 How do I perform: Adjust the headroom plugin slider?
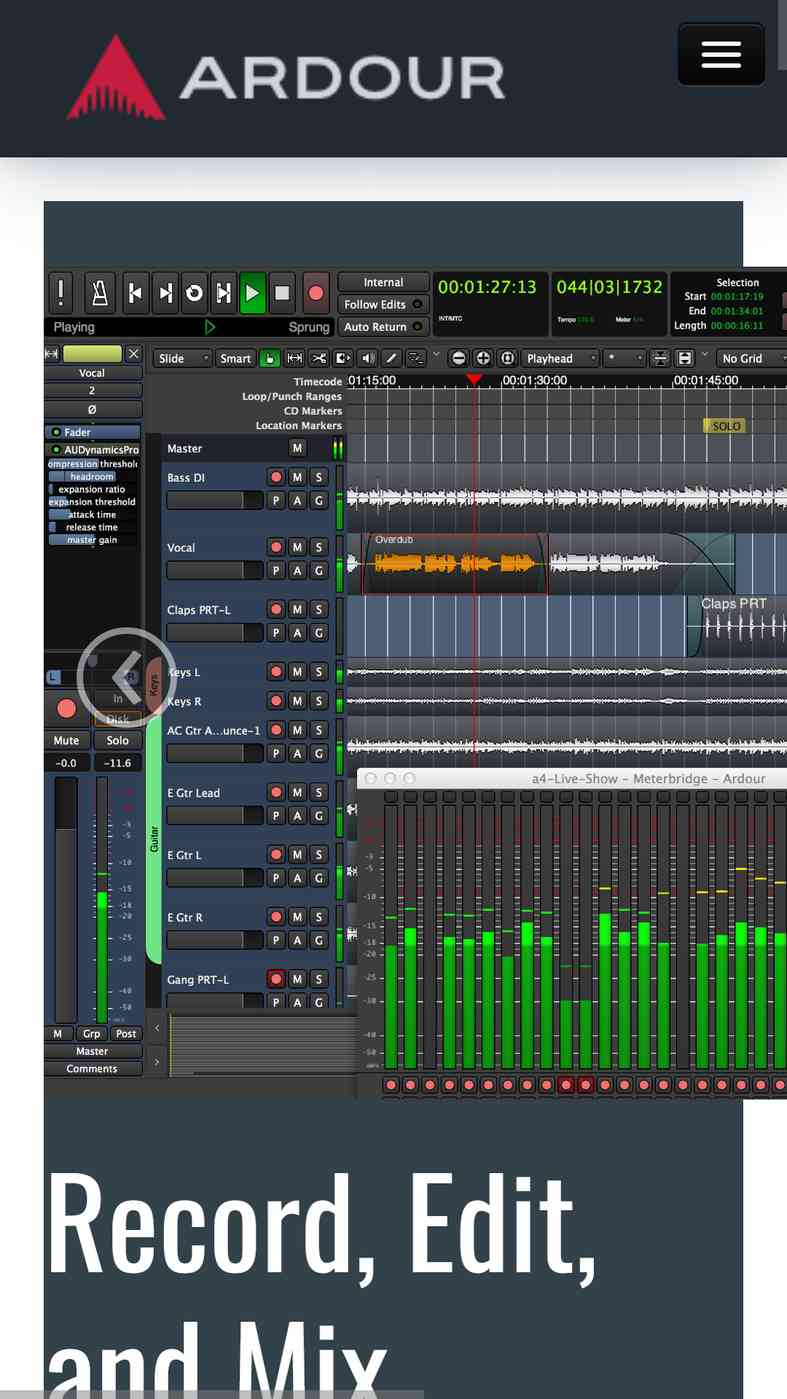tap(92, 477)
